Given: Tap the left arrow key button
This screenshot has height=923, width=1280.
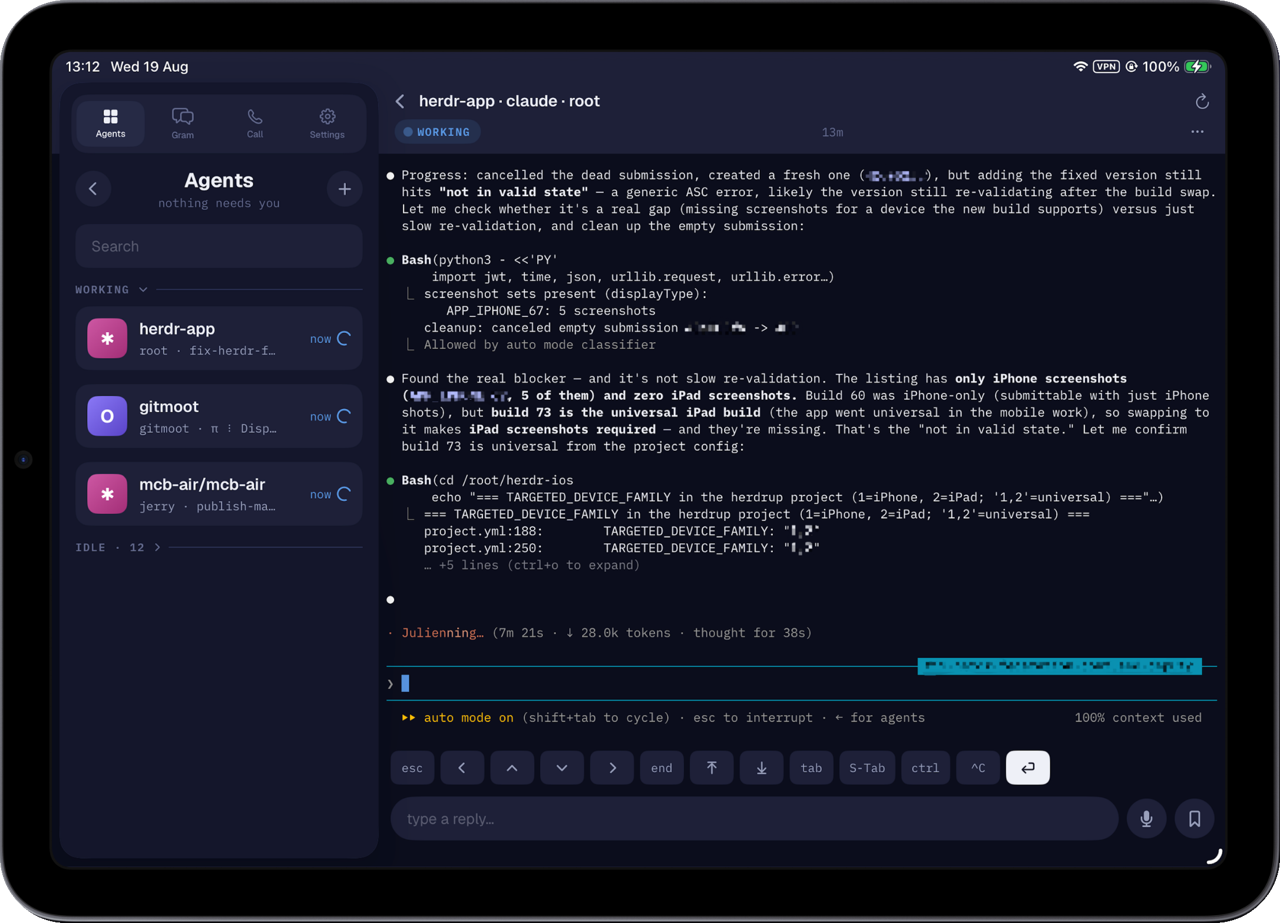Looking at the screenshot, I should [462, 768].
